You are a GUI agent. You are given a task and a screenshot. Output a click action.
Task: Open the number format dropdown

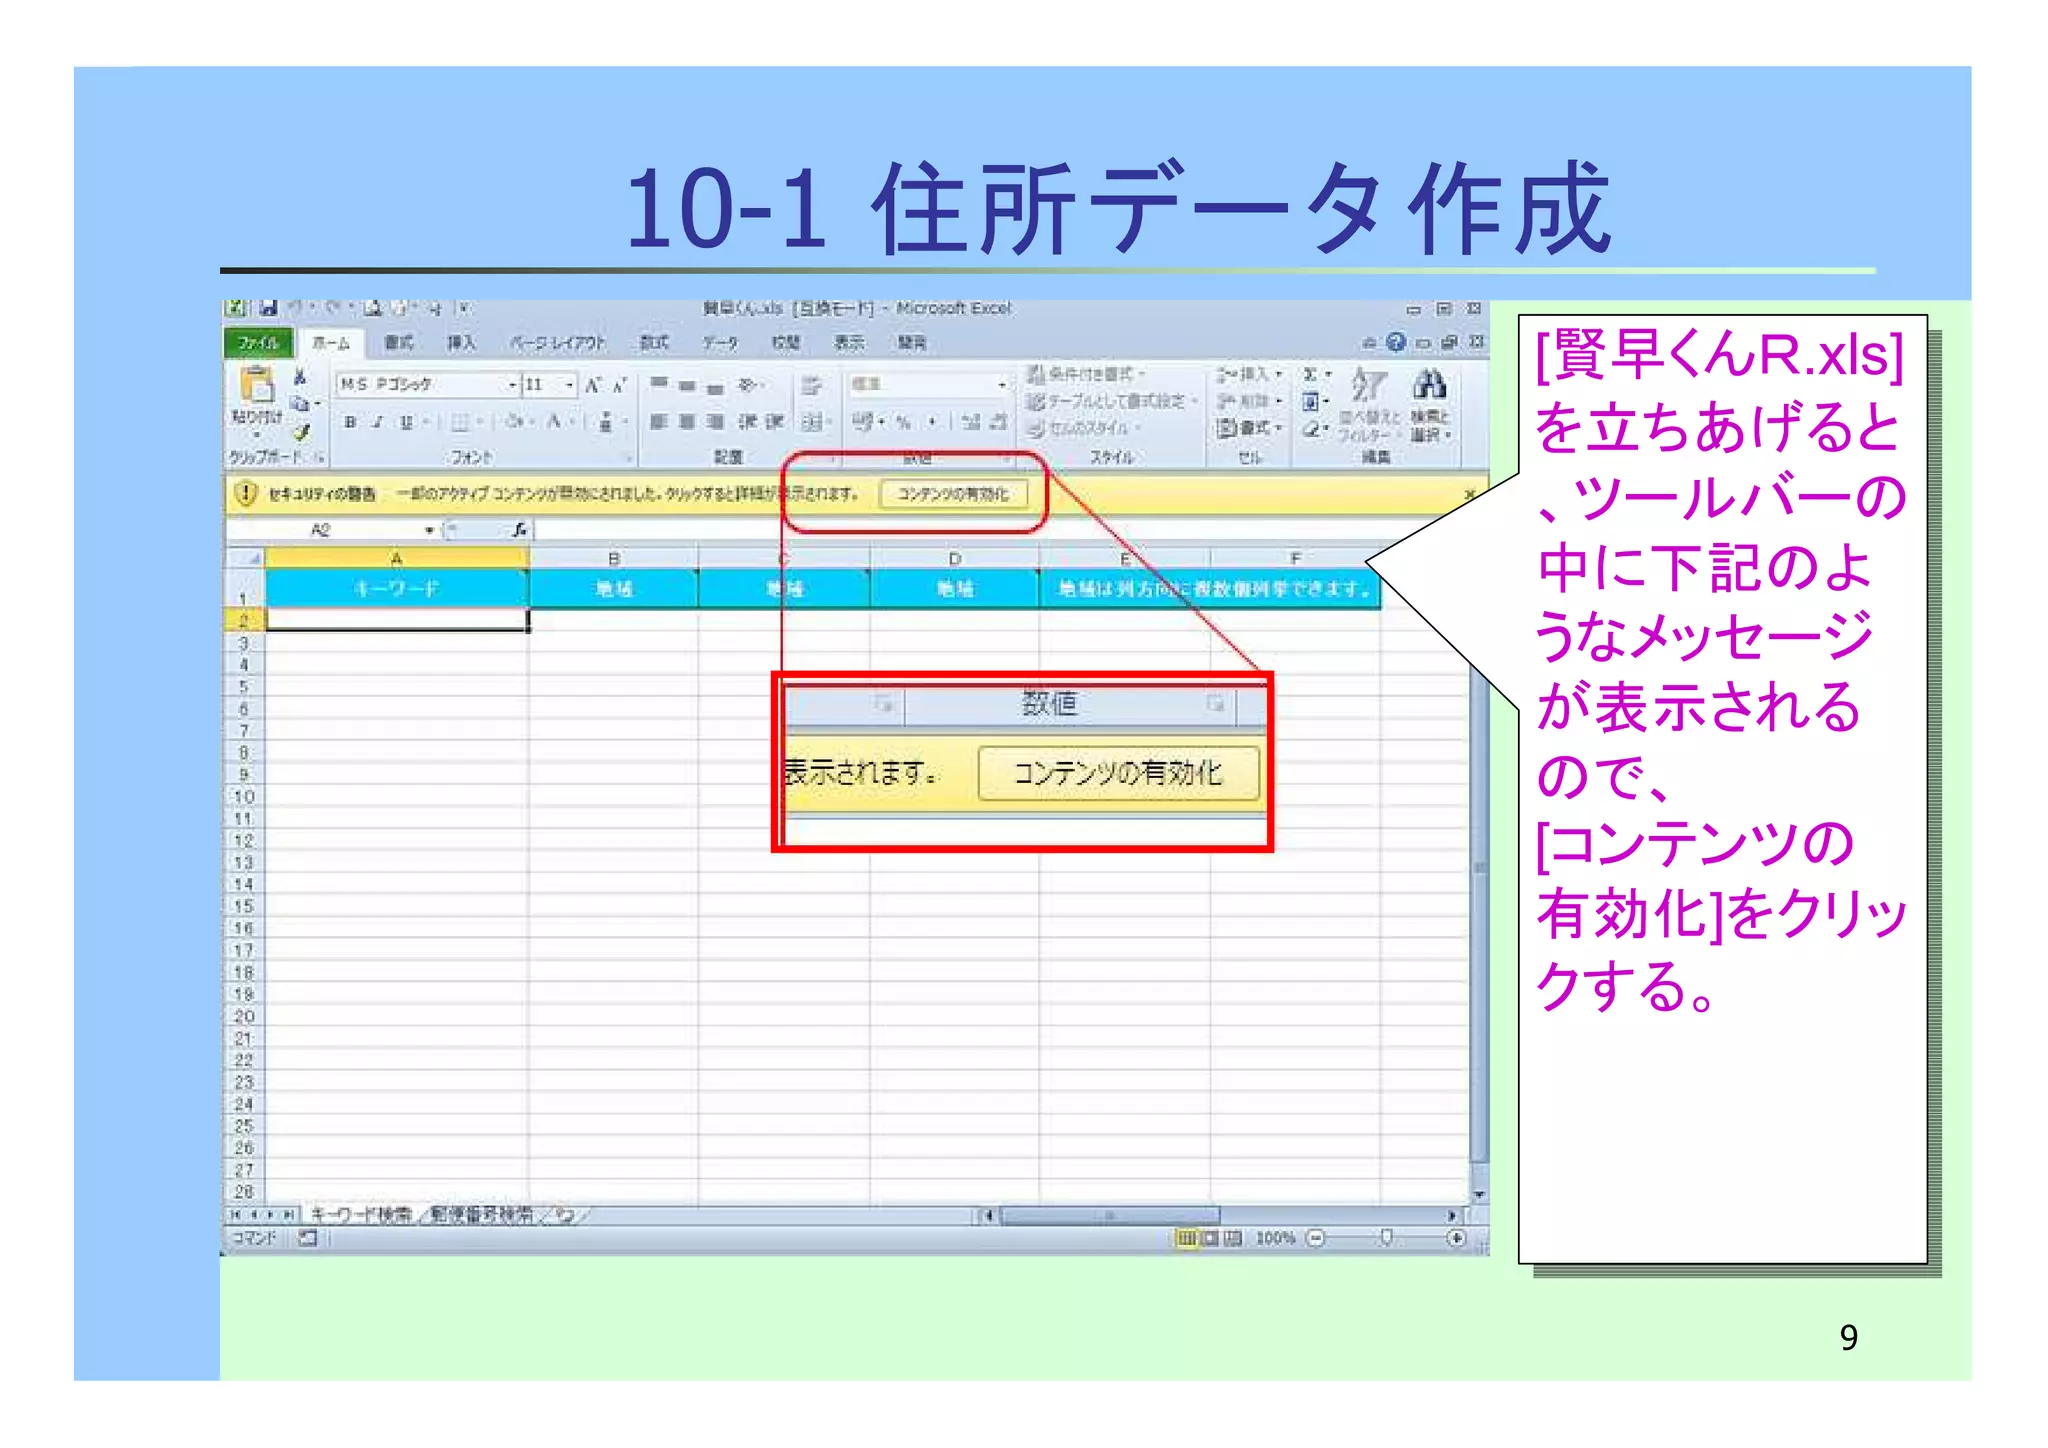[1001, 385]
